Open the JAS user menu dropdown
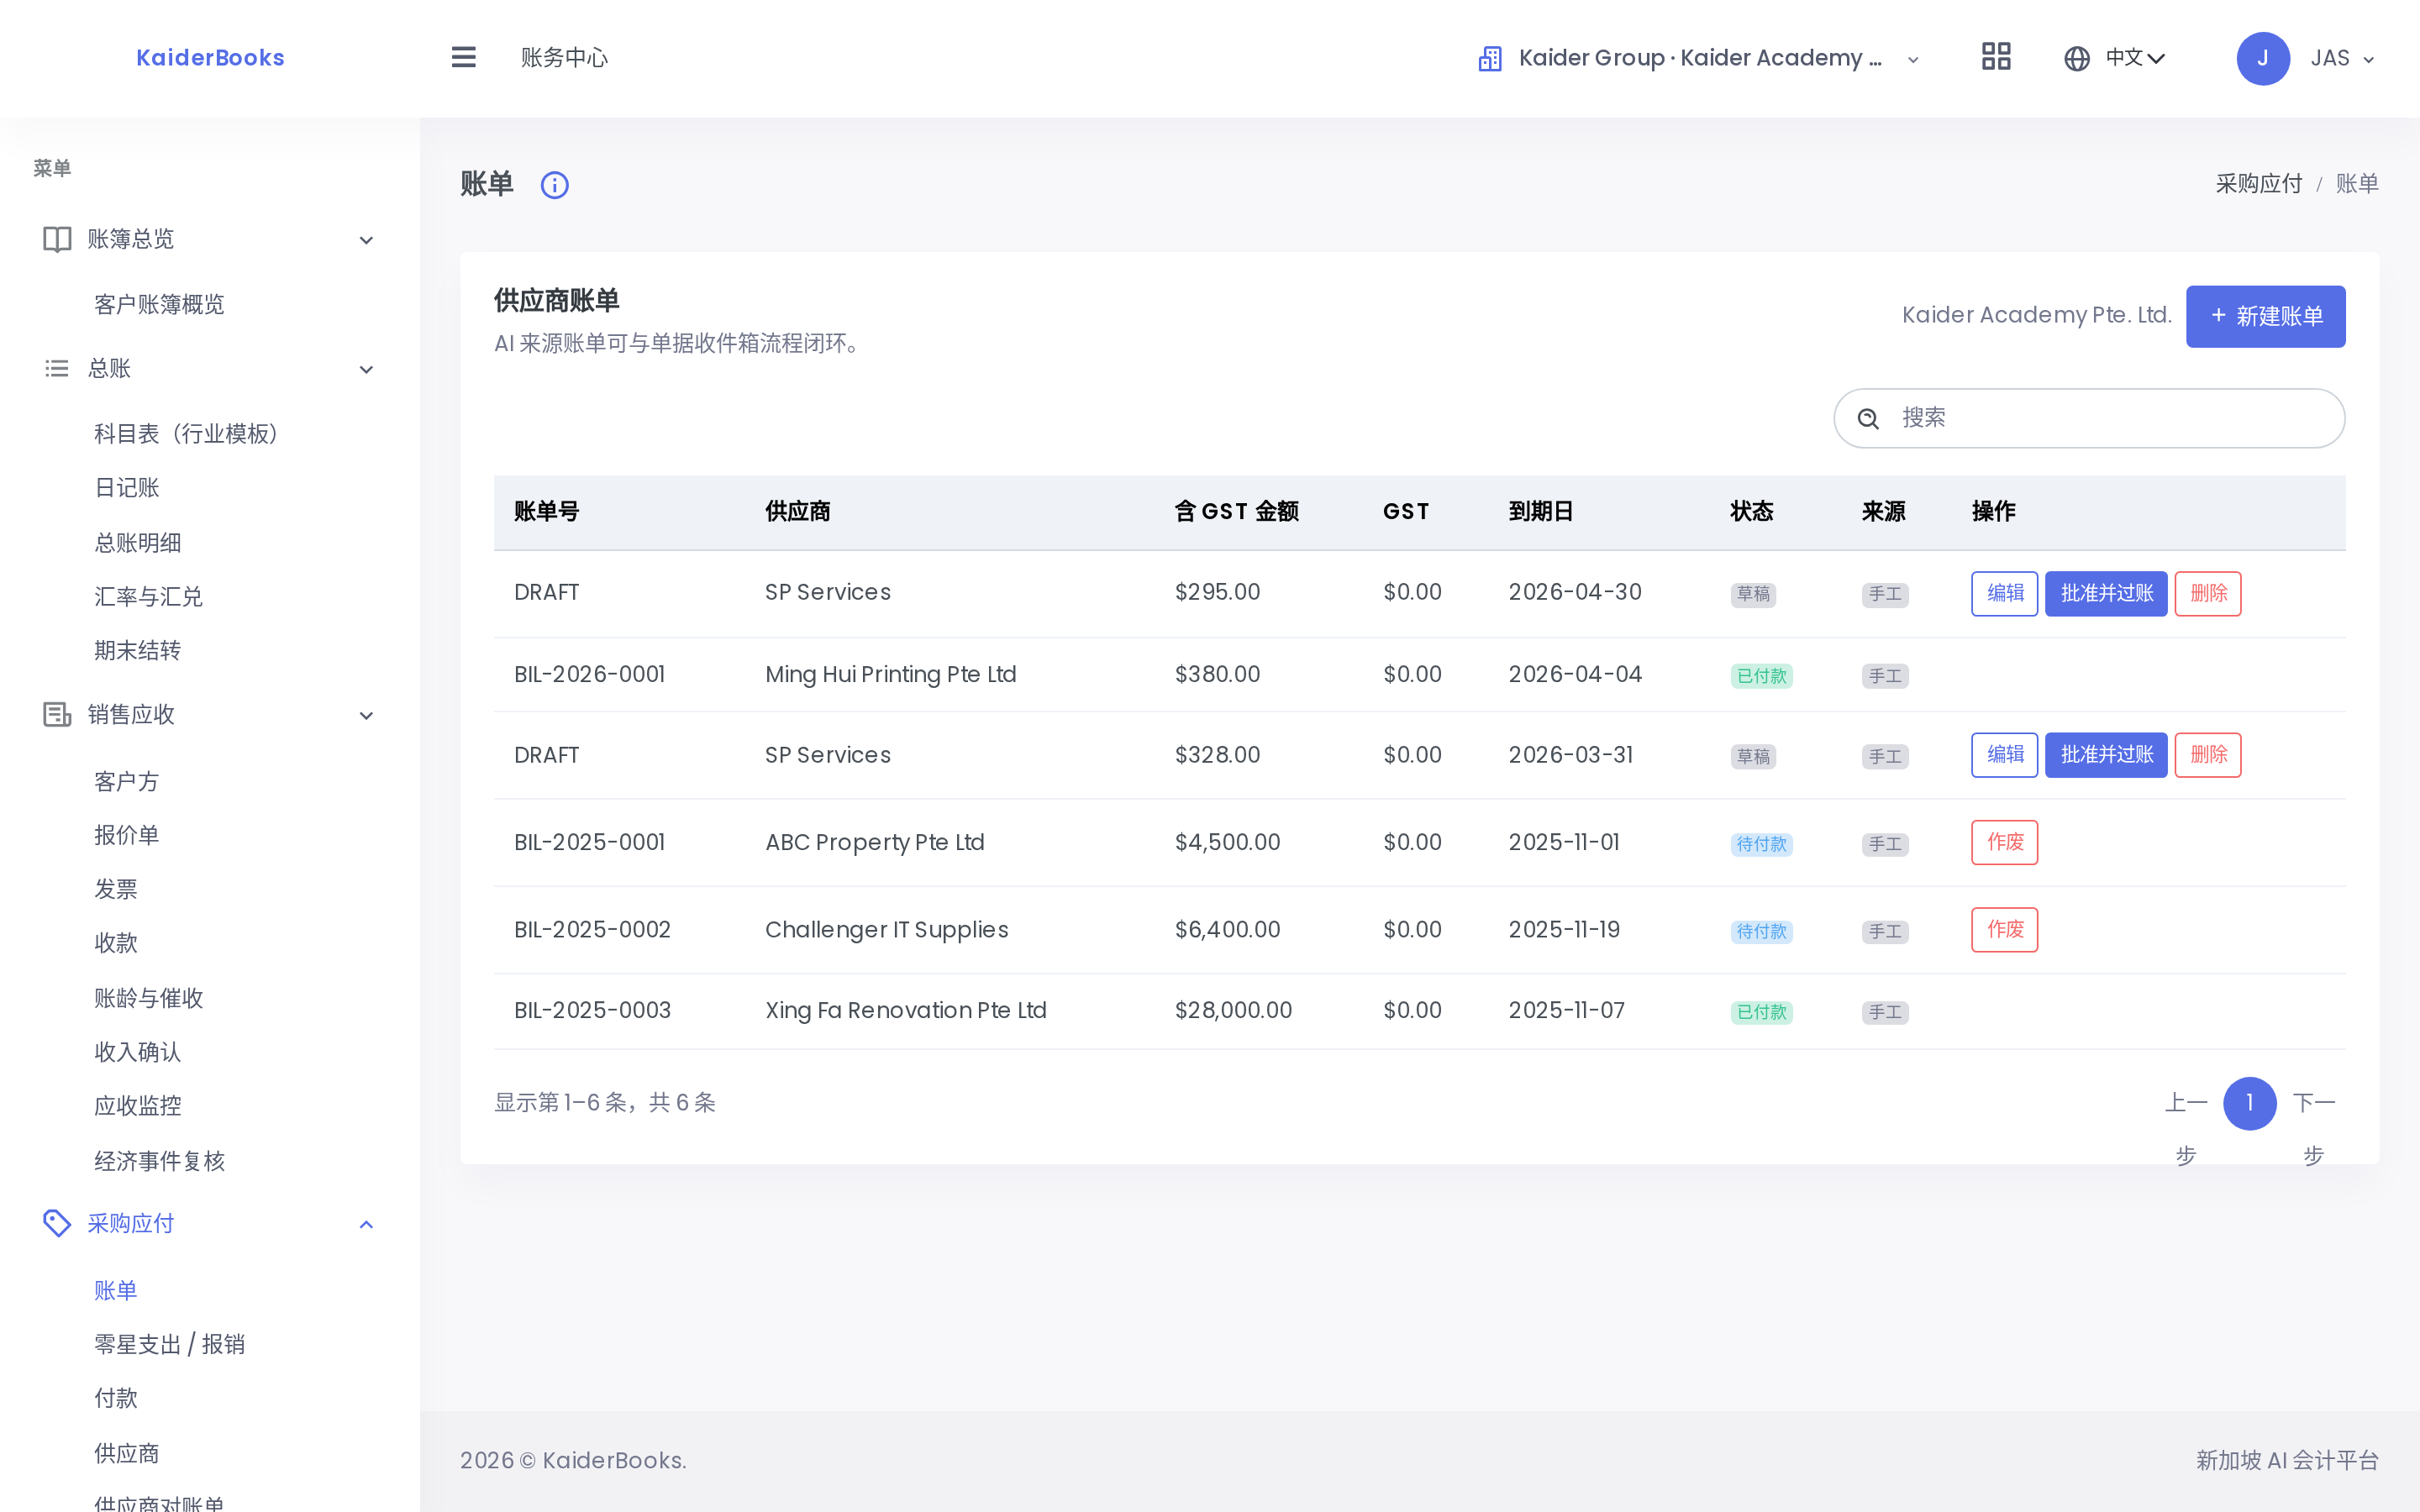The image size is (2420, 1512). pos(2342,59)
